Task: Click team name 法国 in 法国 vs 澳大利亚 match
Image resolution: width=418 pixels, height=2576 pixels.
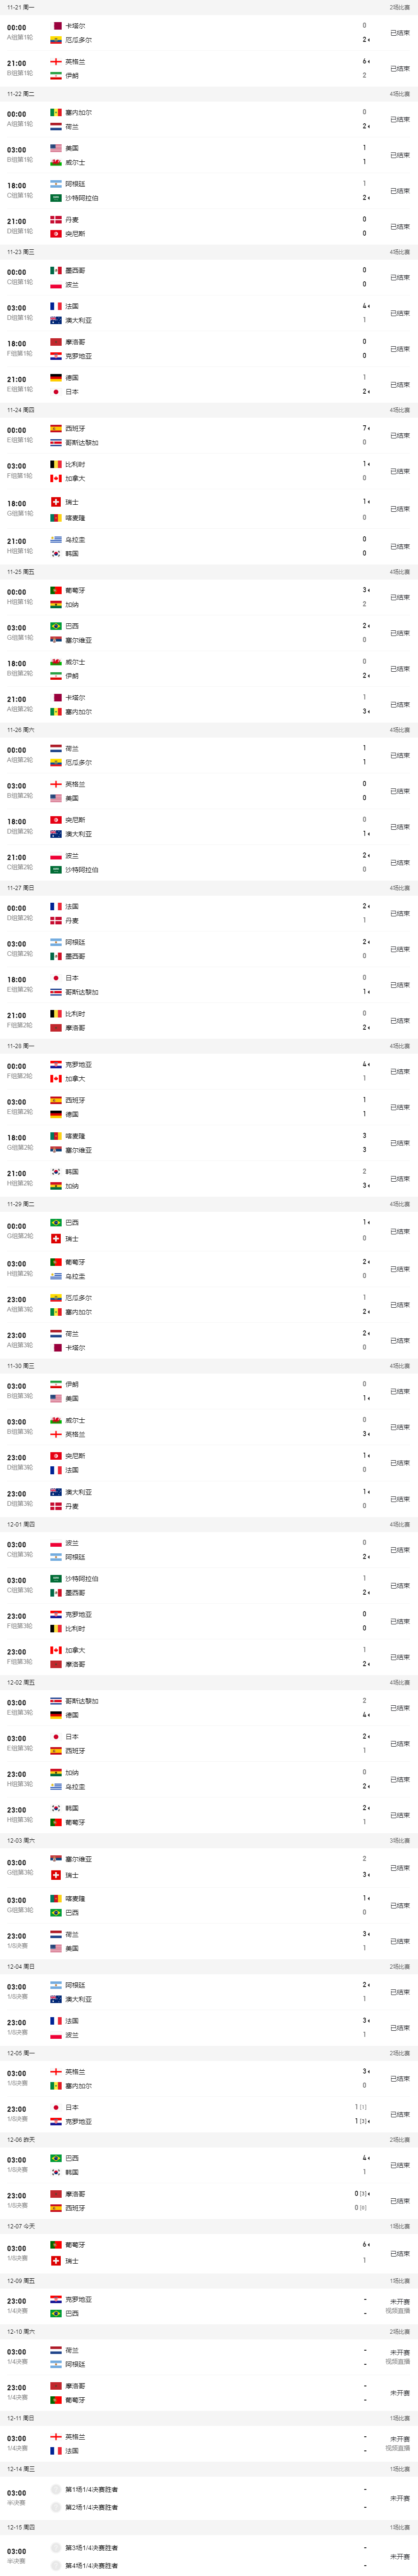Action: point(72,306)
